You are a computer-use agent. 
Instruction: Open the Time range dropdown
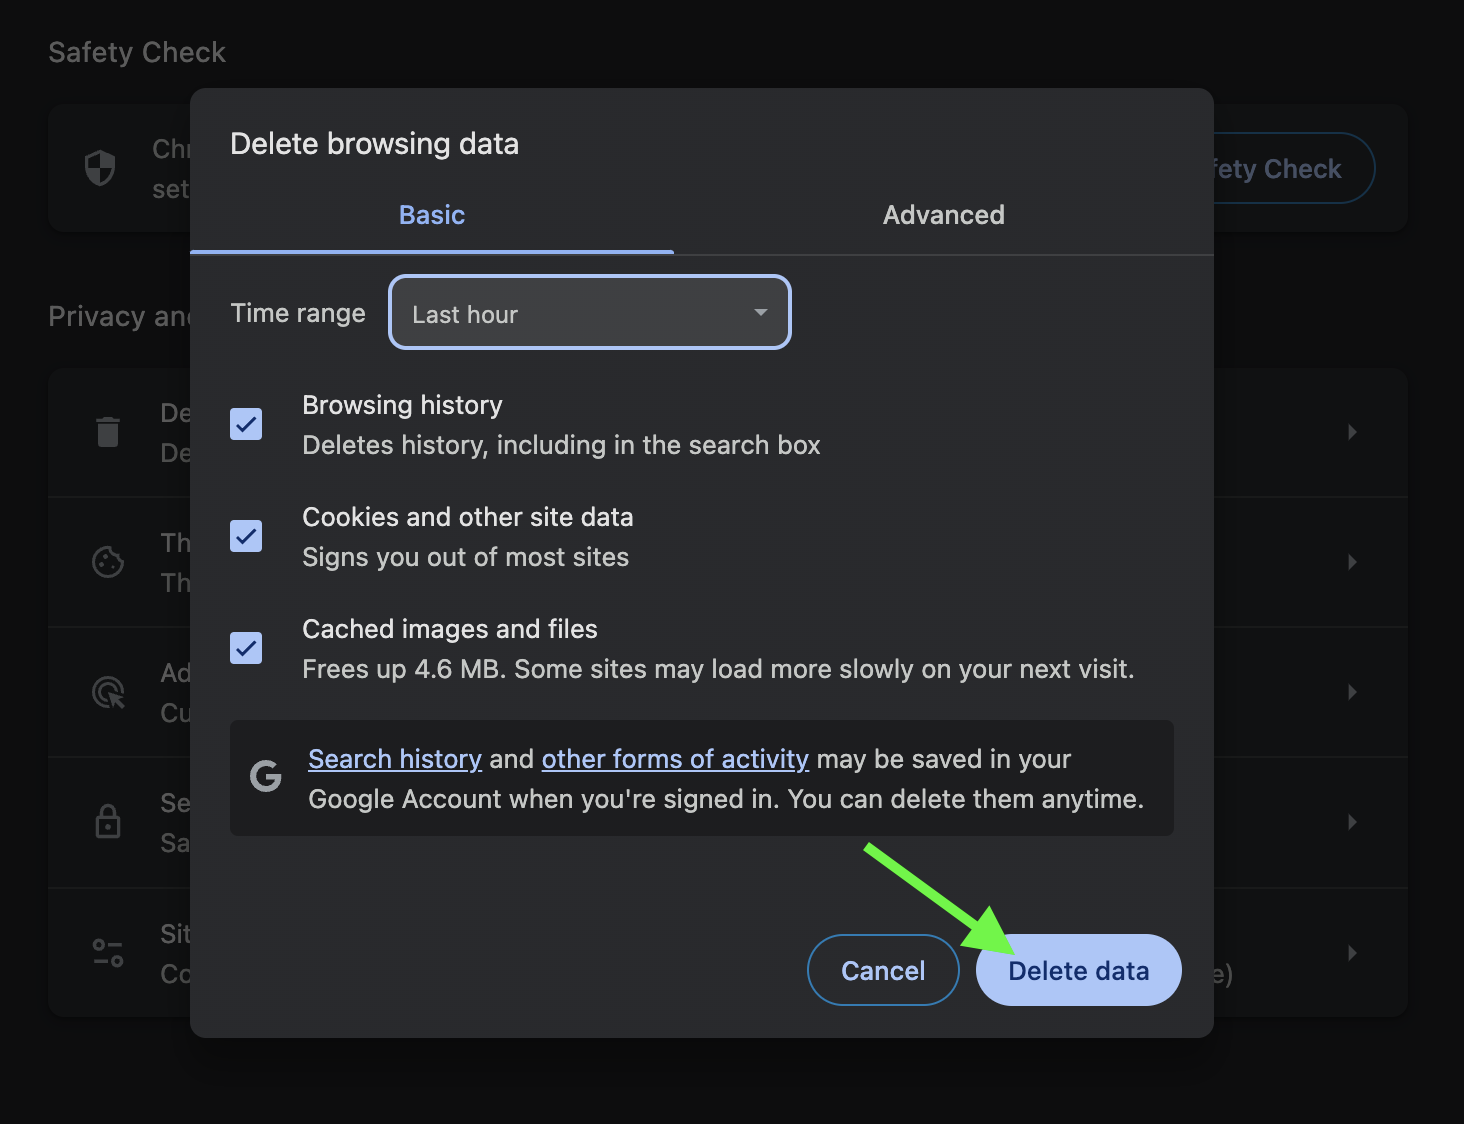pos(590,313)
